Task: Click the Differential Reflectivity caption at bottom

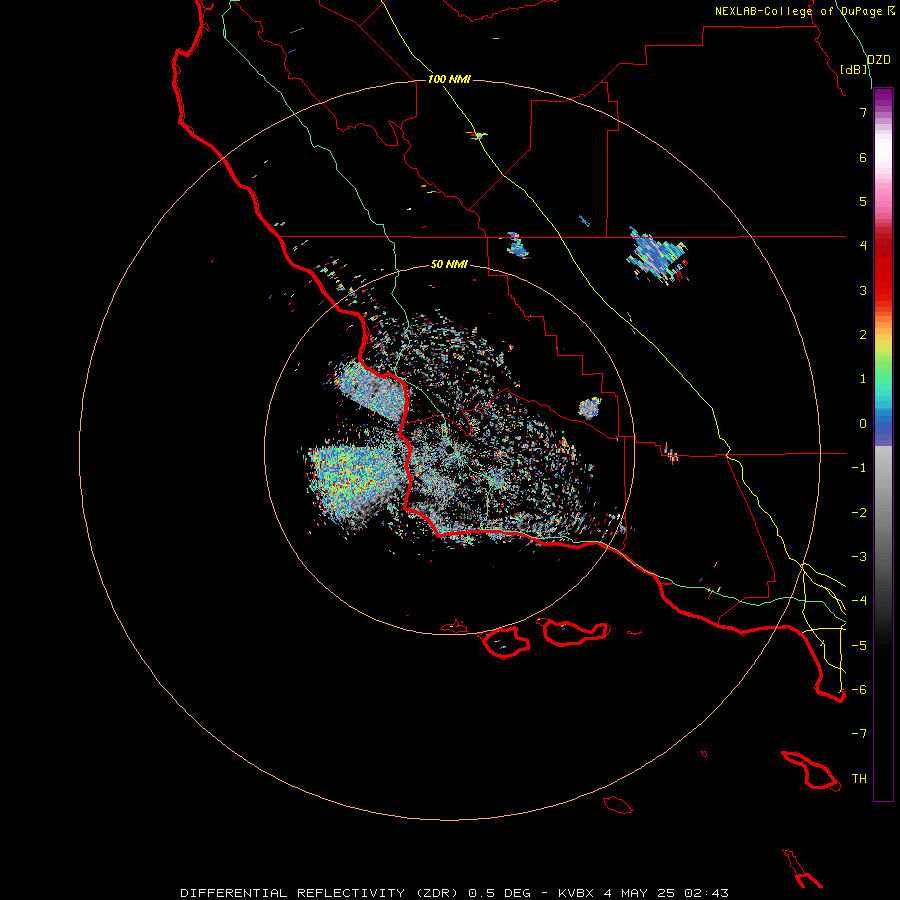Action: (455, 893)
